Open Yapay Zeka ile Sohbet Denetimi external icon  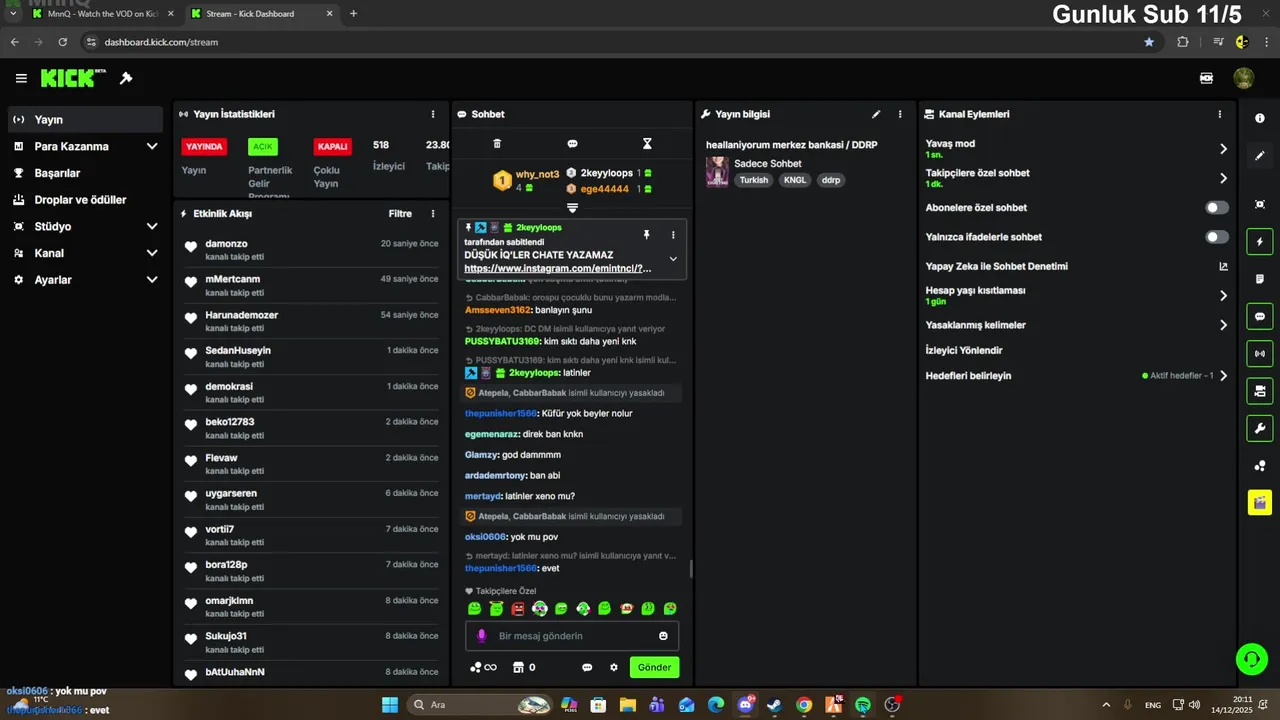coord(1223,267)
